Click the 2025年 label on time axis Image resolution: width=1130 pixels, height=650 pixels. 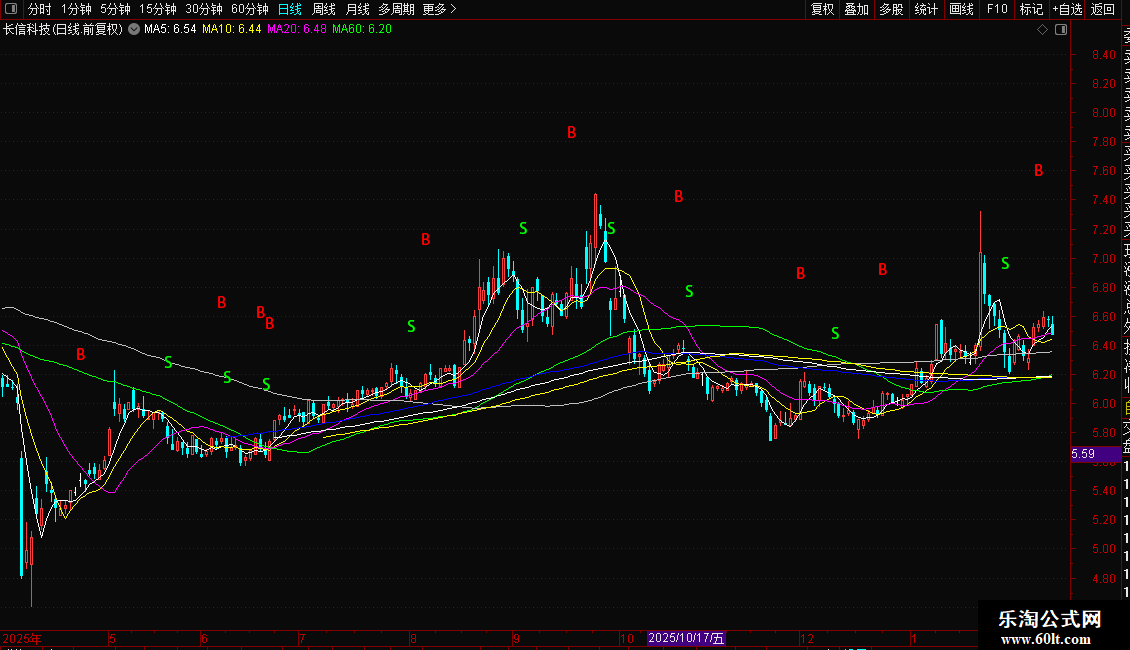coord(22,639)
